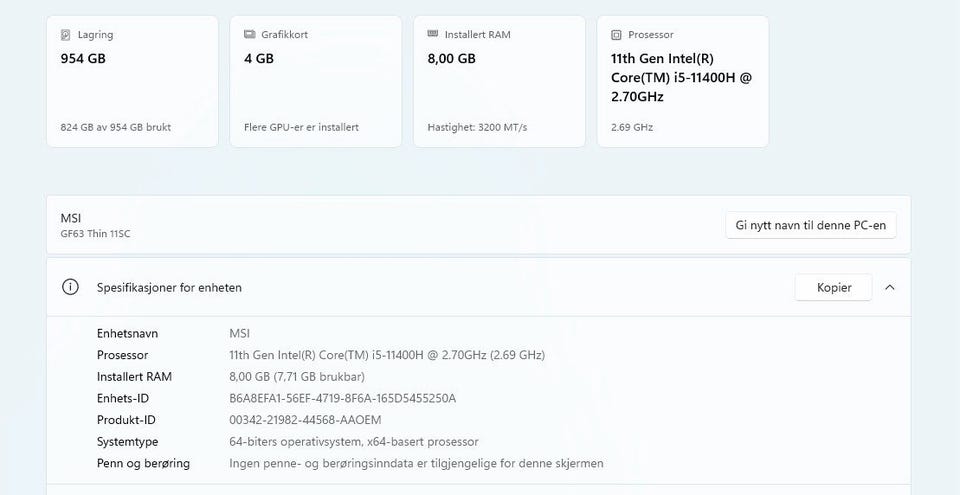This screenshot has height=495, width=960.
Task: Select the 954 GB storage value
Action: pyautogui.click(x=83, y=58)
